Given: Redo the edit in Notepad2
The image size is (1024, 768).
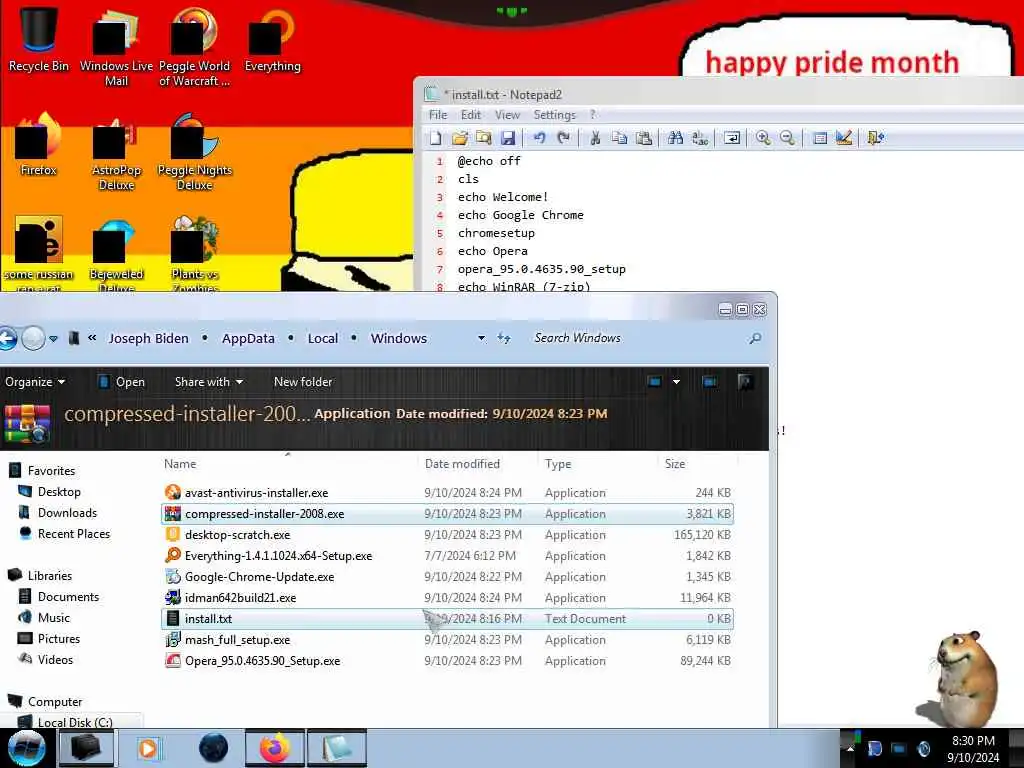Looking at the screenshot, I should point(564,138).
